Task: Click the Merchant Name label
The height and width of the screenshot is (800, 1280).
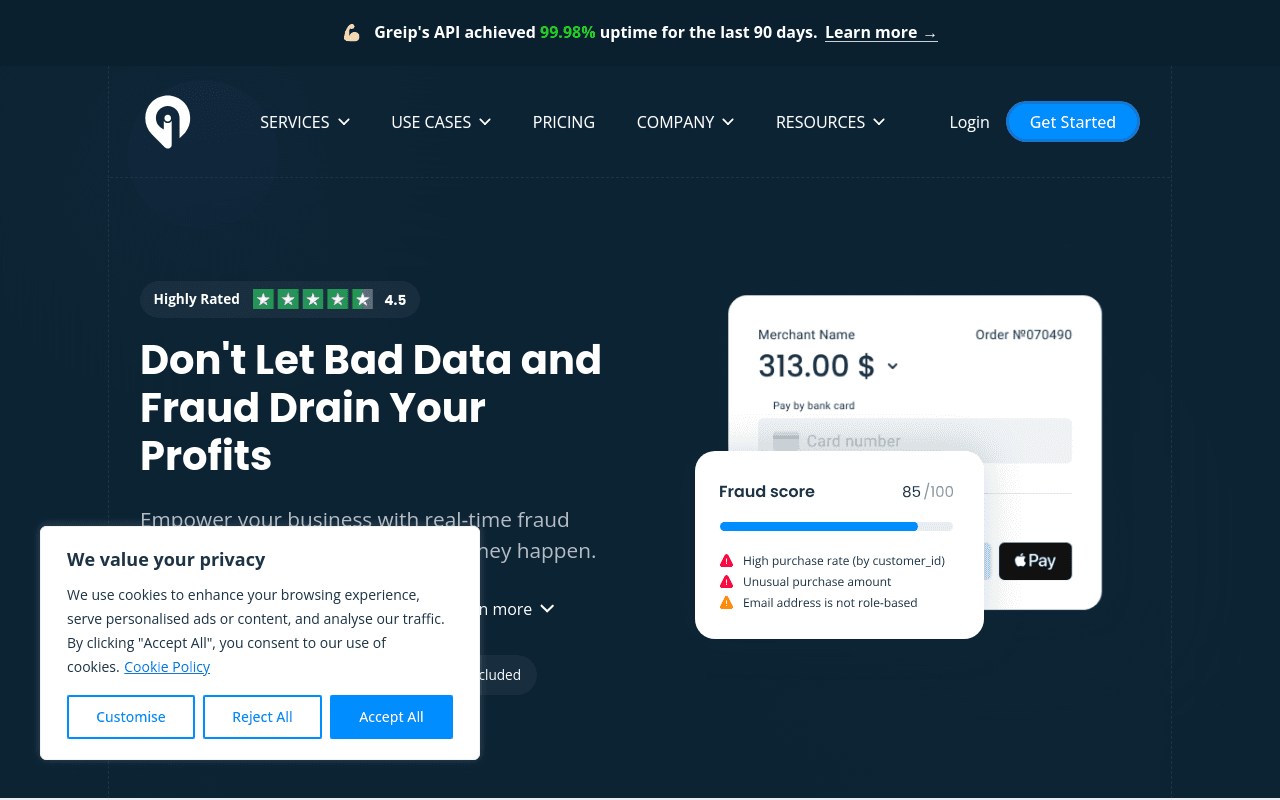Action: (x=806, y=335)
